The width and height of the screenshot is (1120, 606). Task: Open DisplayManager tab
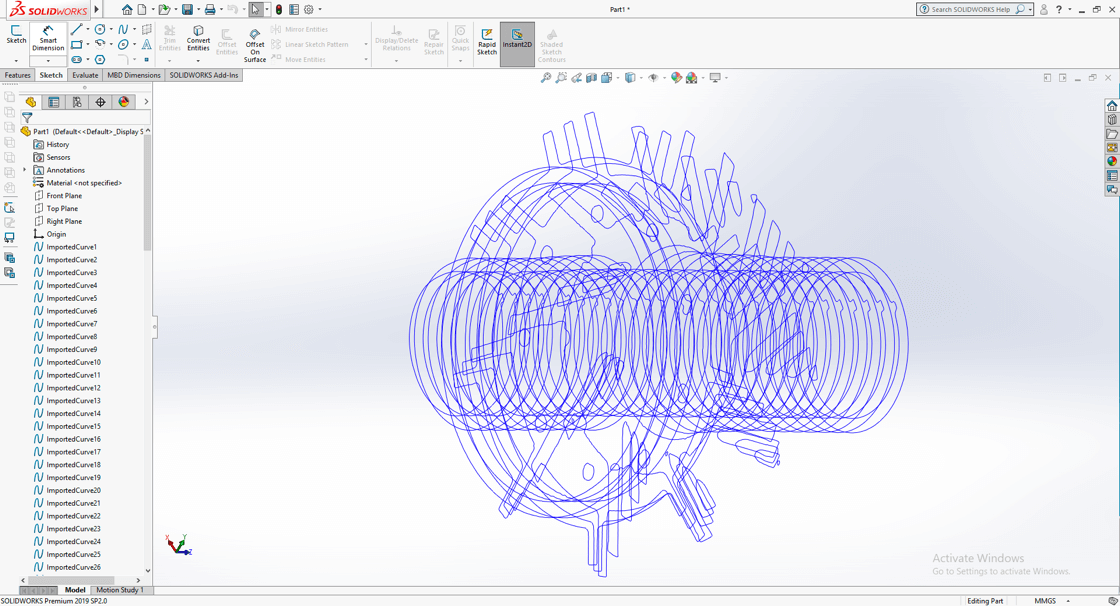coord(124,102)
